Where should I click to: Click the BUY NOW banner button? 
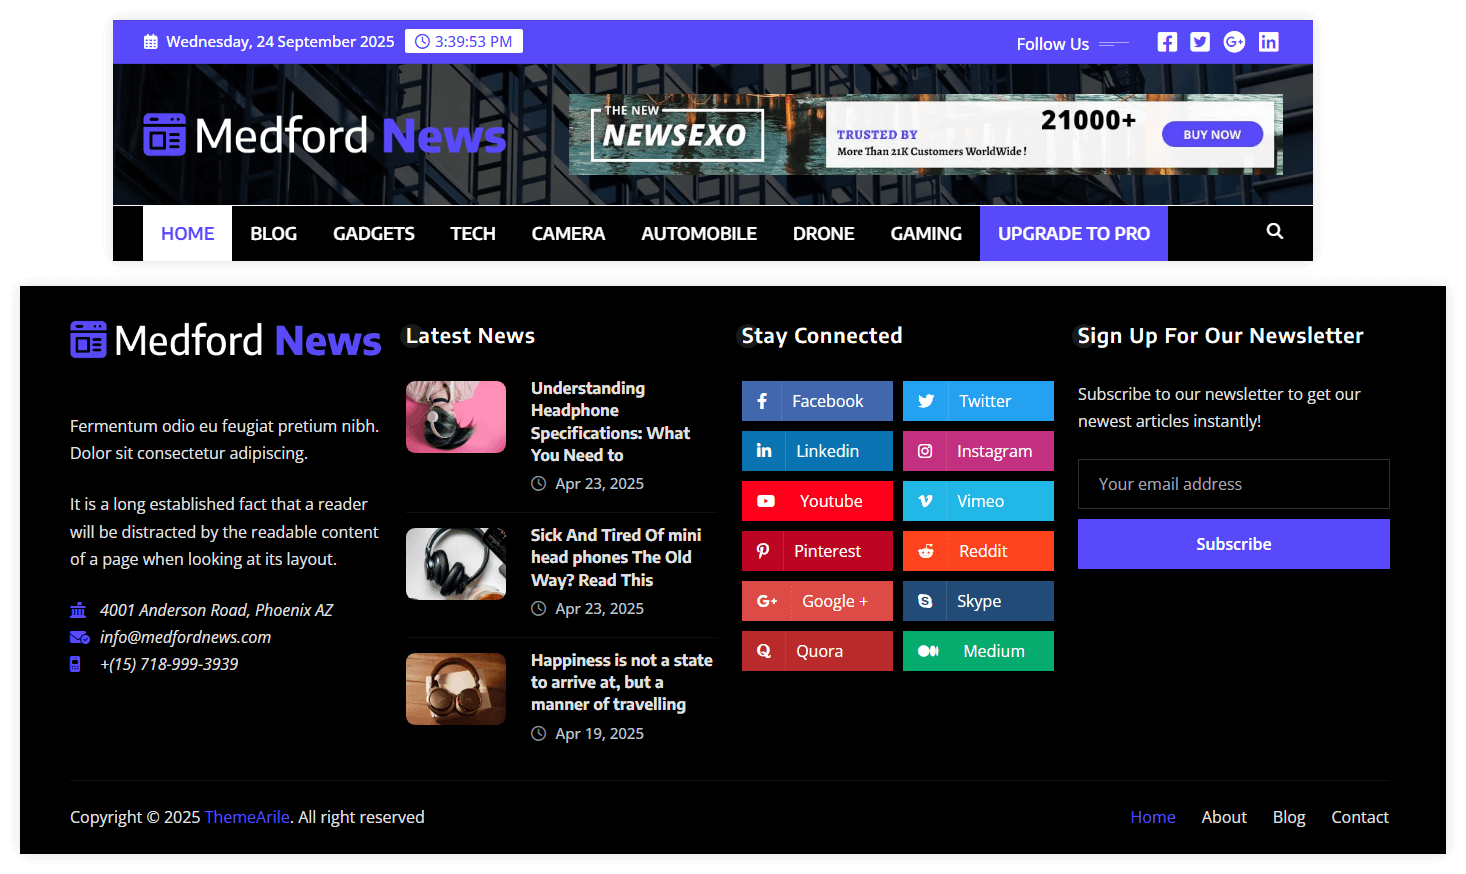coord(1211,135)
